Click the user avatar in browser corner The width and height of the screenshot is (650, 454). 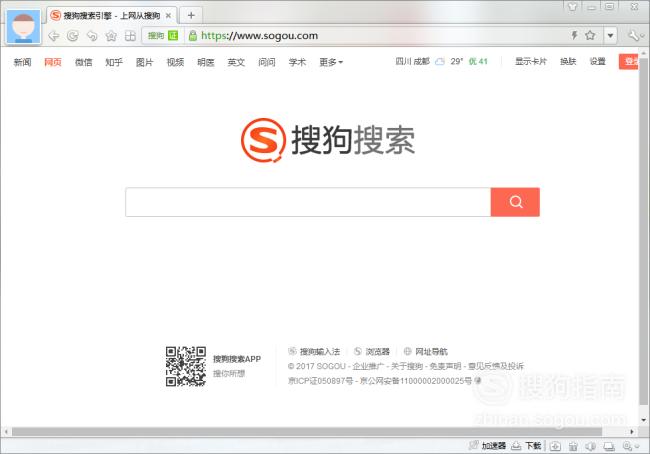point(24,27)
